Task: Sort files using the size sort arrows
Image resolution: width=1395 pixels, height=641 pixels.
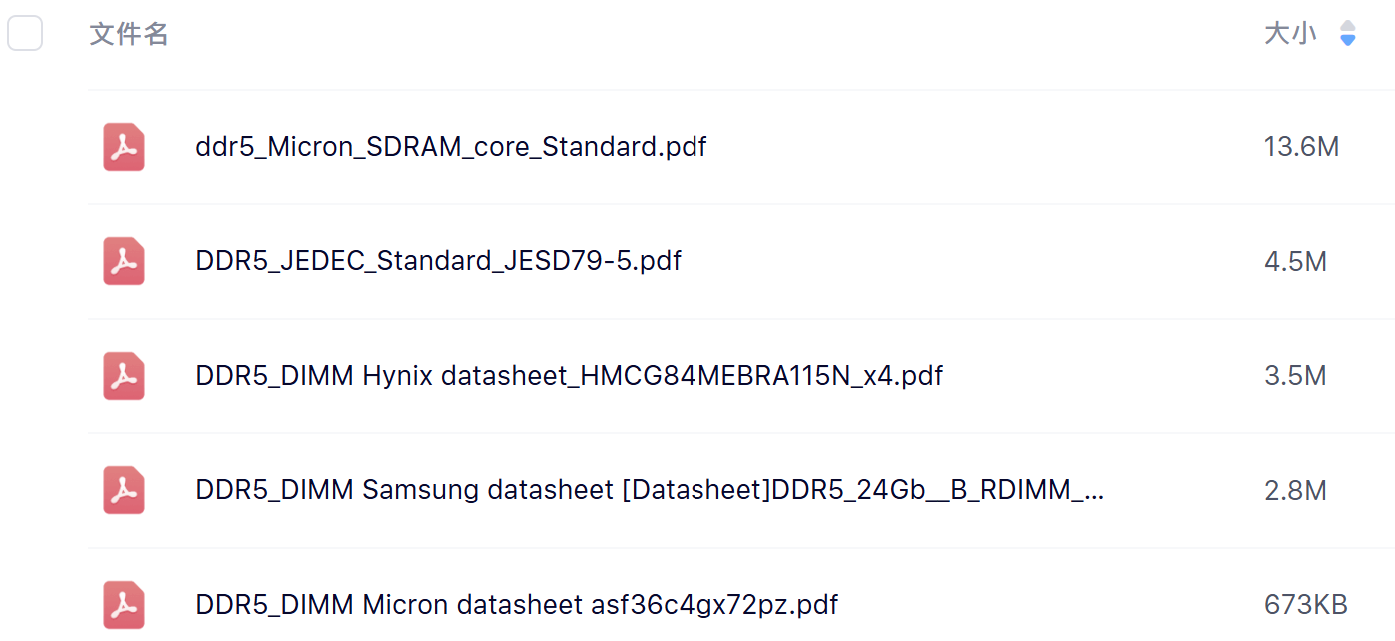Action: 1348,34
